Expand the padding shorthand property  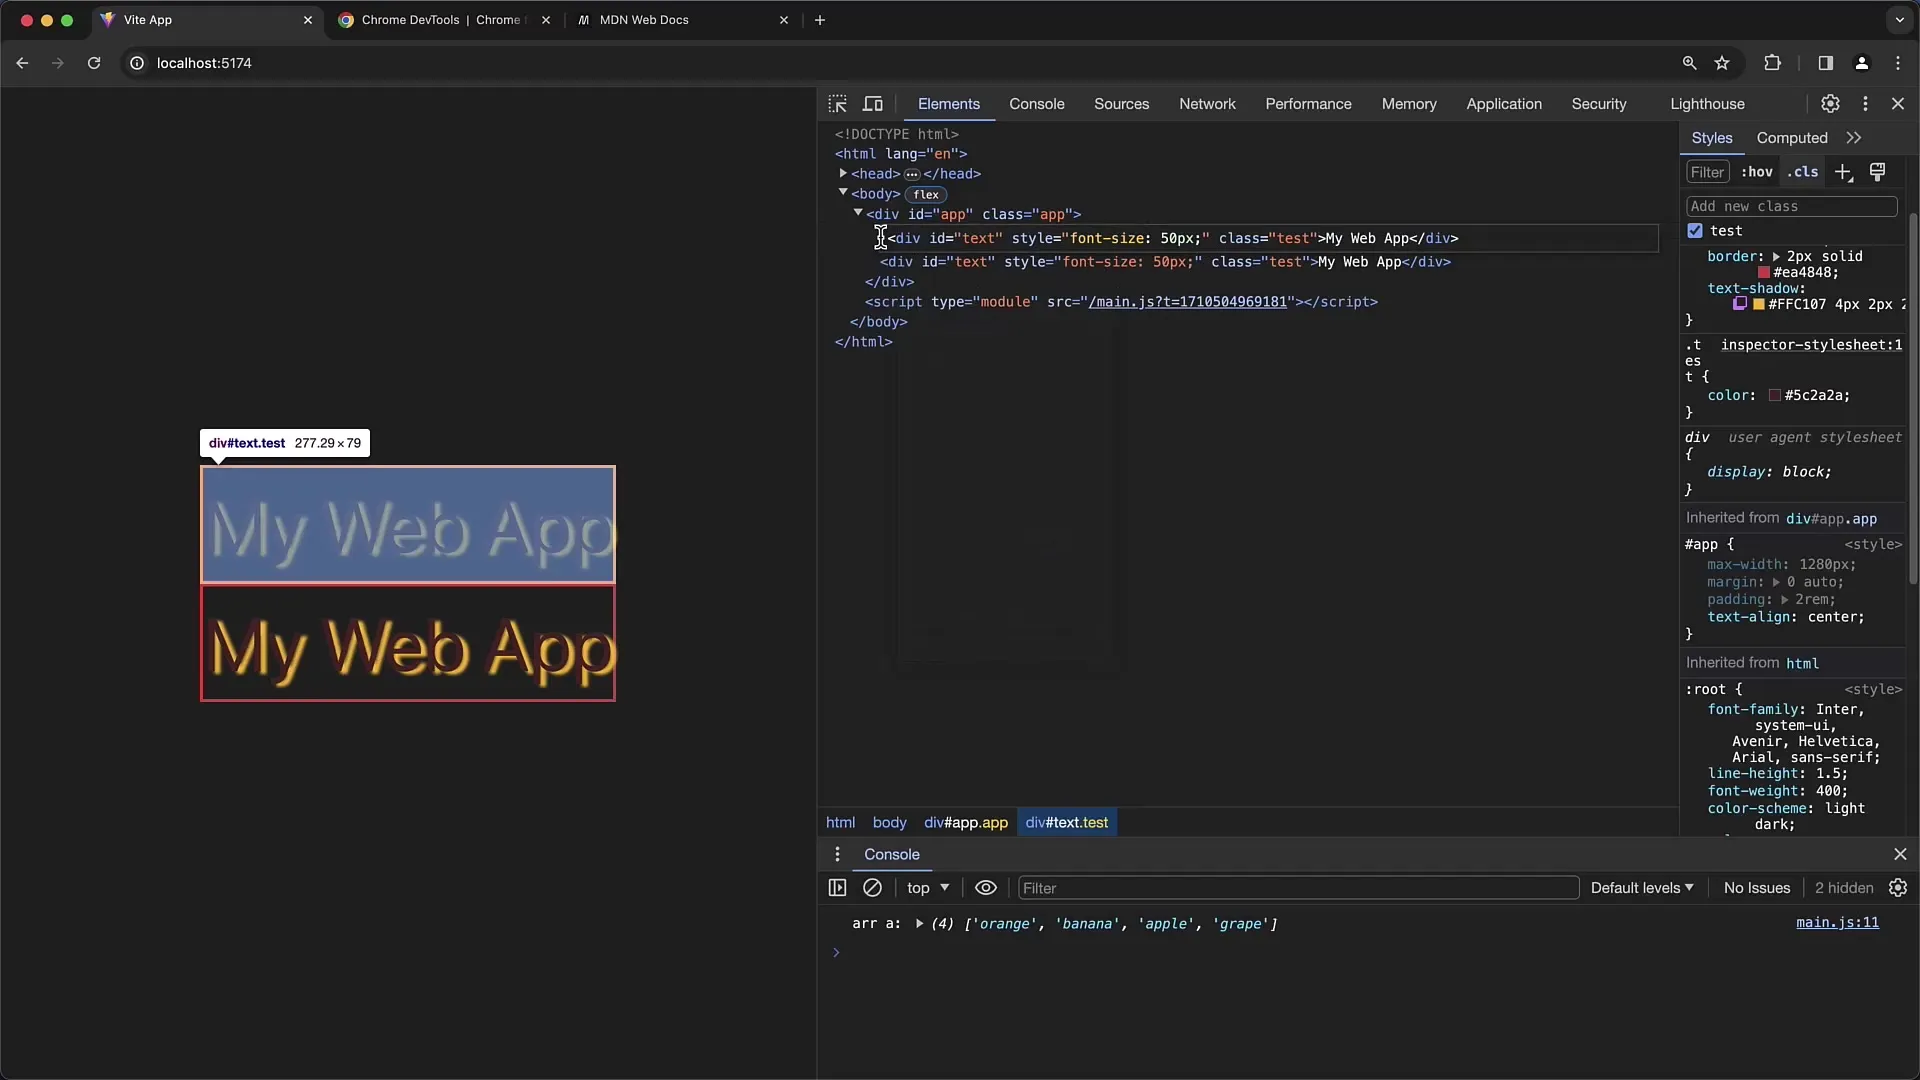1784,600
